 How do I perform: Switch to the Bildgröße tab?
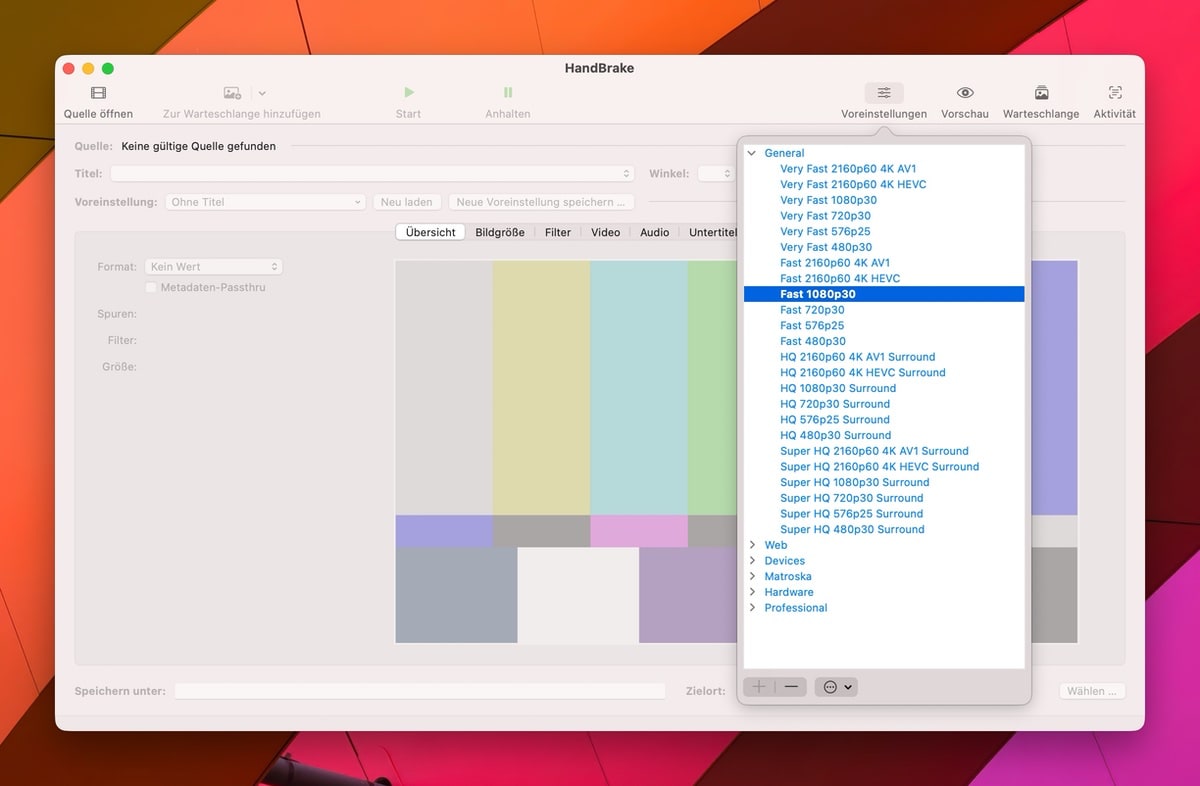499,232
